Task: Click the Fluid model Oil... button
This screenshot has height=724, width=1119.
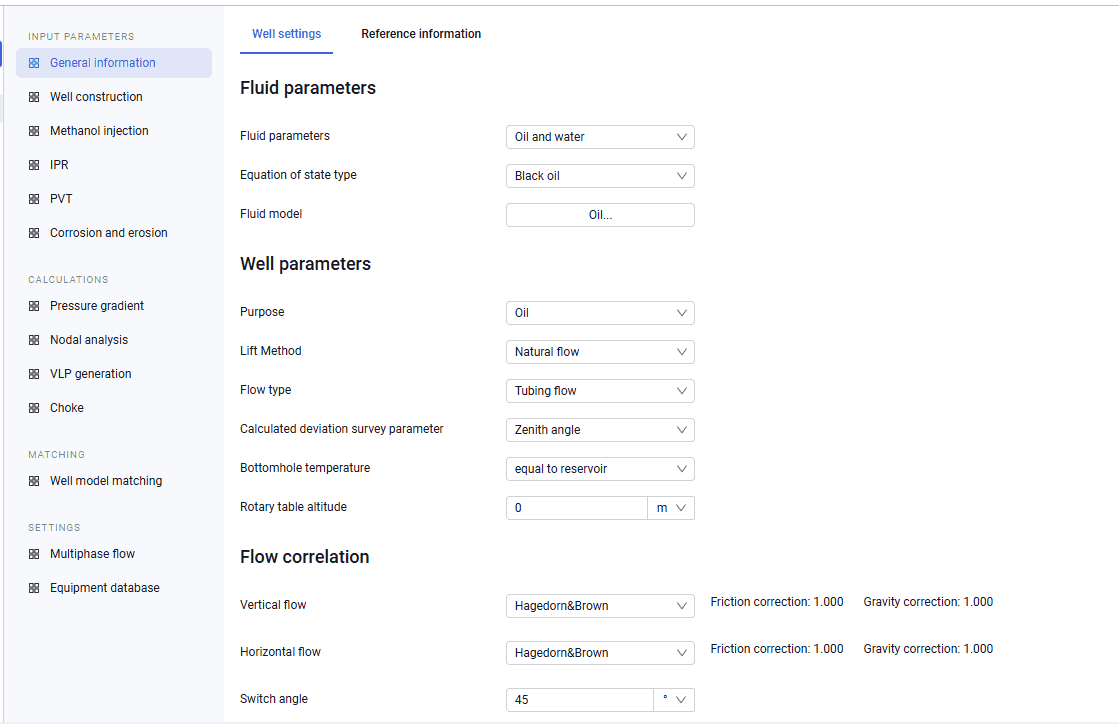Action: (x=600, y=215)
